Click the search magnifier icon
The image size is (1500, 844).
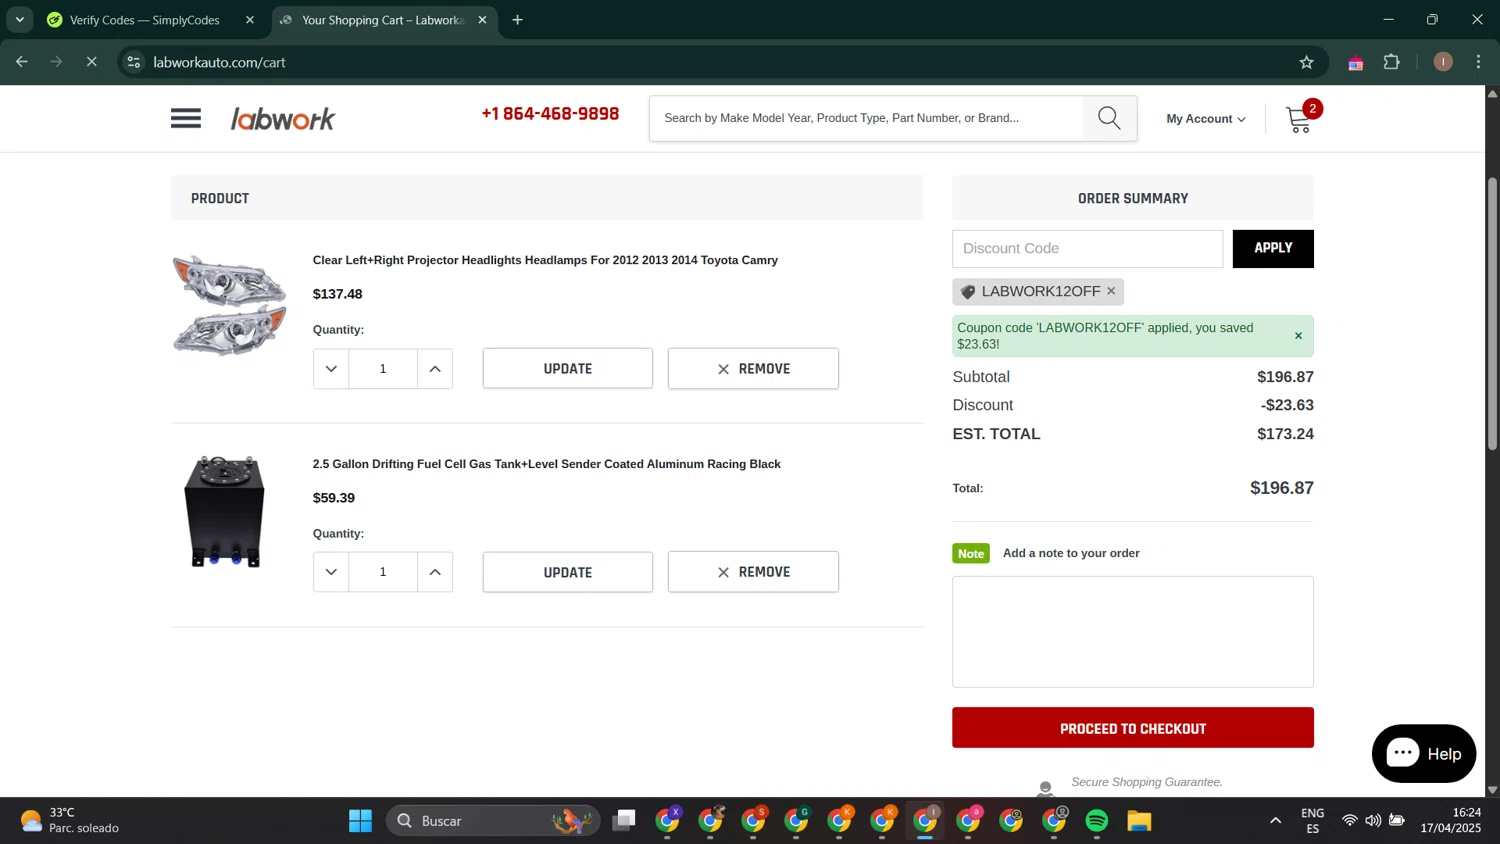[1109, 118]
